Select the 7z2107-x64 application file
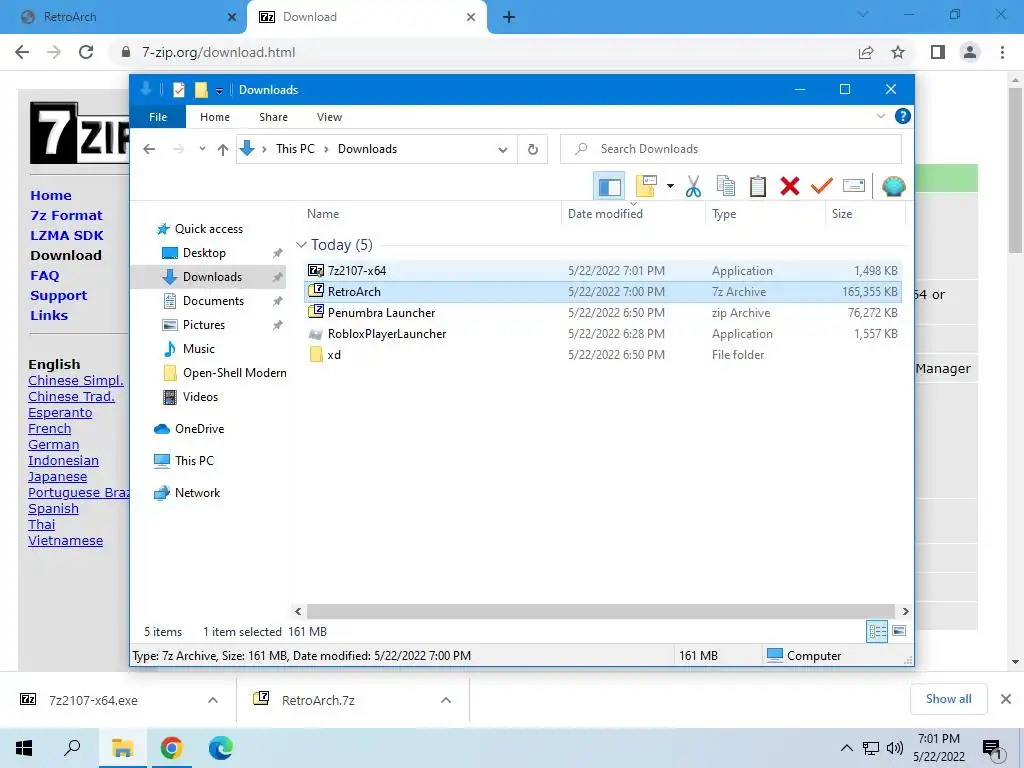 point(604,270)
